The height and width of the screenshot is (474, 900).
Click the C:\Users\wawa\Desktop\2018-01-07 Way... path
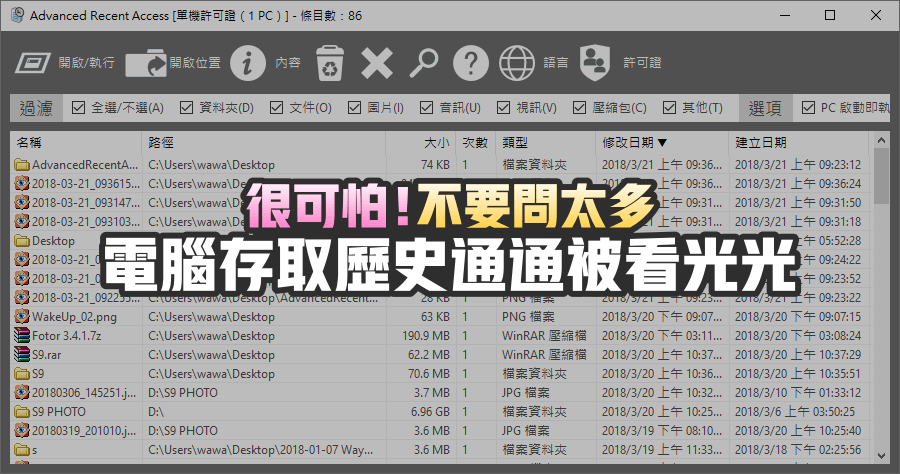pos(261,449)
